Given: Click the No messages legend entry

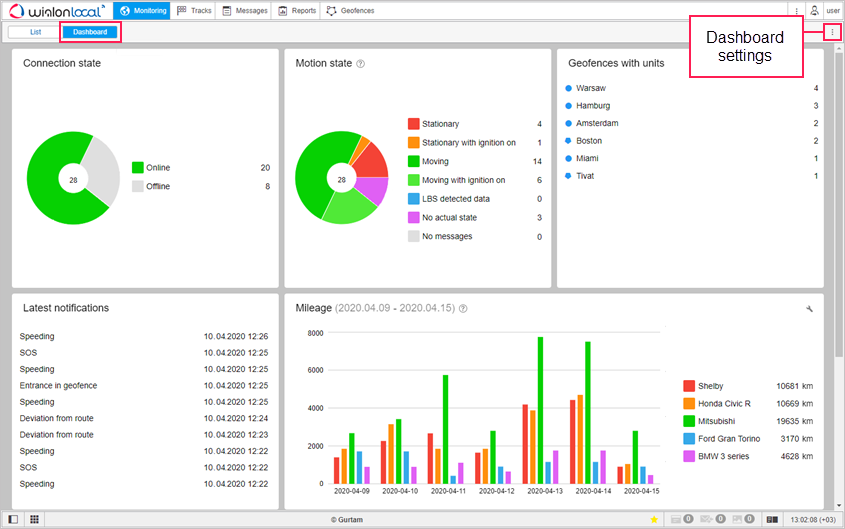Looking at the screenshot, I should [475, 236].
